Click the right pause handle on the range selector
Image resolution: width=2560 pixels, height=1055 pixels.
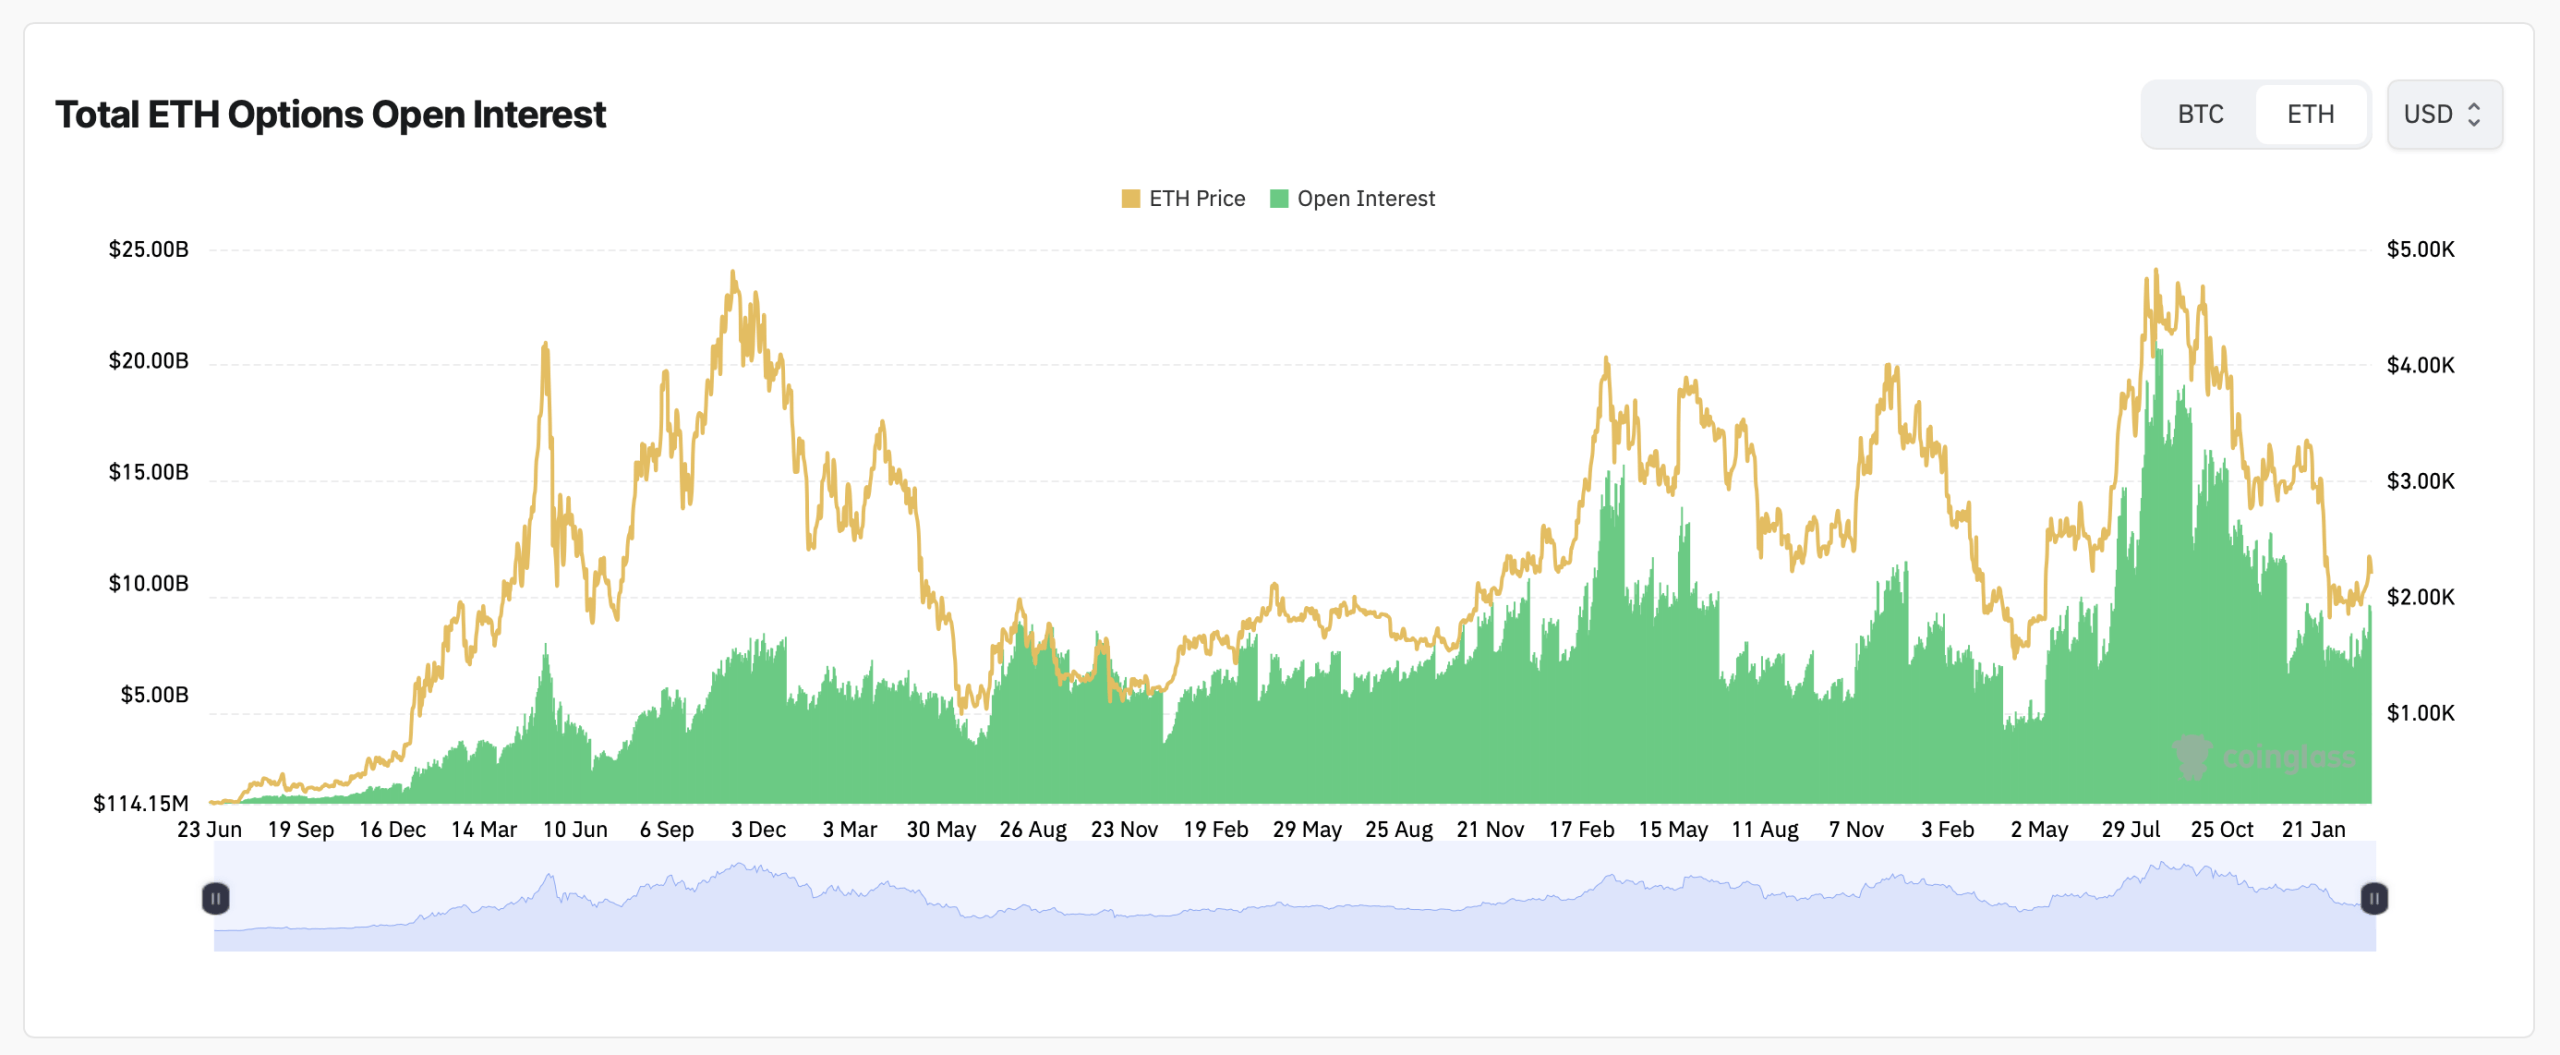[2373, 899]
